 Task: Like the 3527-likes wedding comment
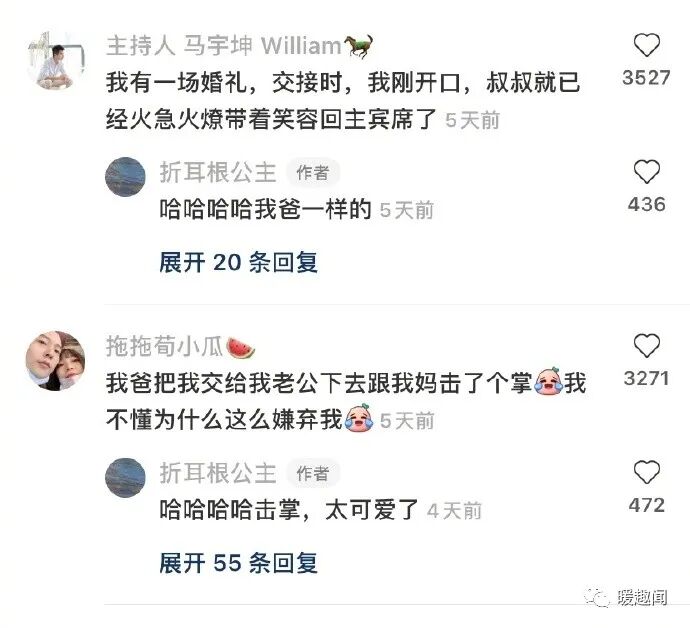pyautogui.click(x=646, y=45)
